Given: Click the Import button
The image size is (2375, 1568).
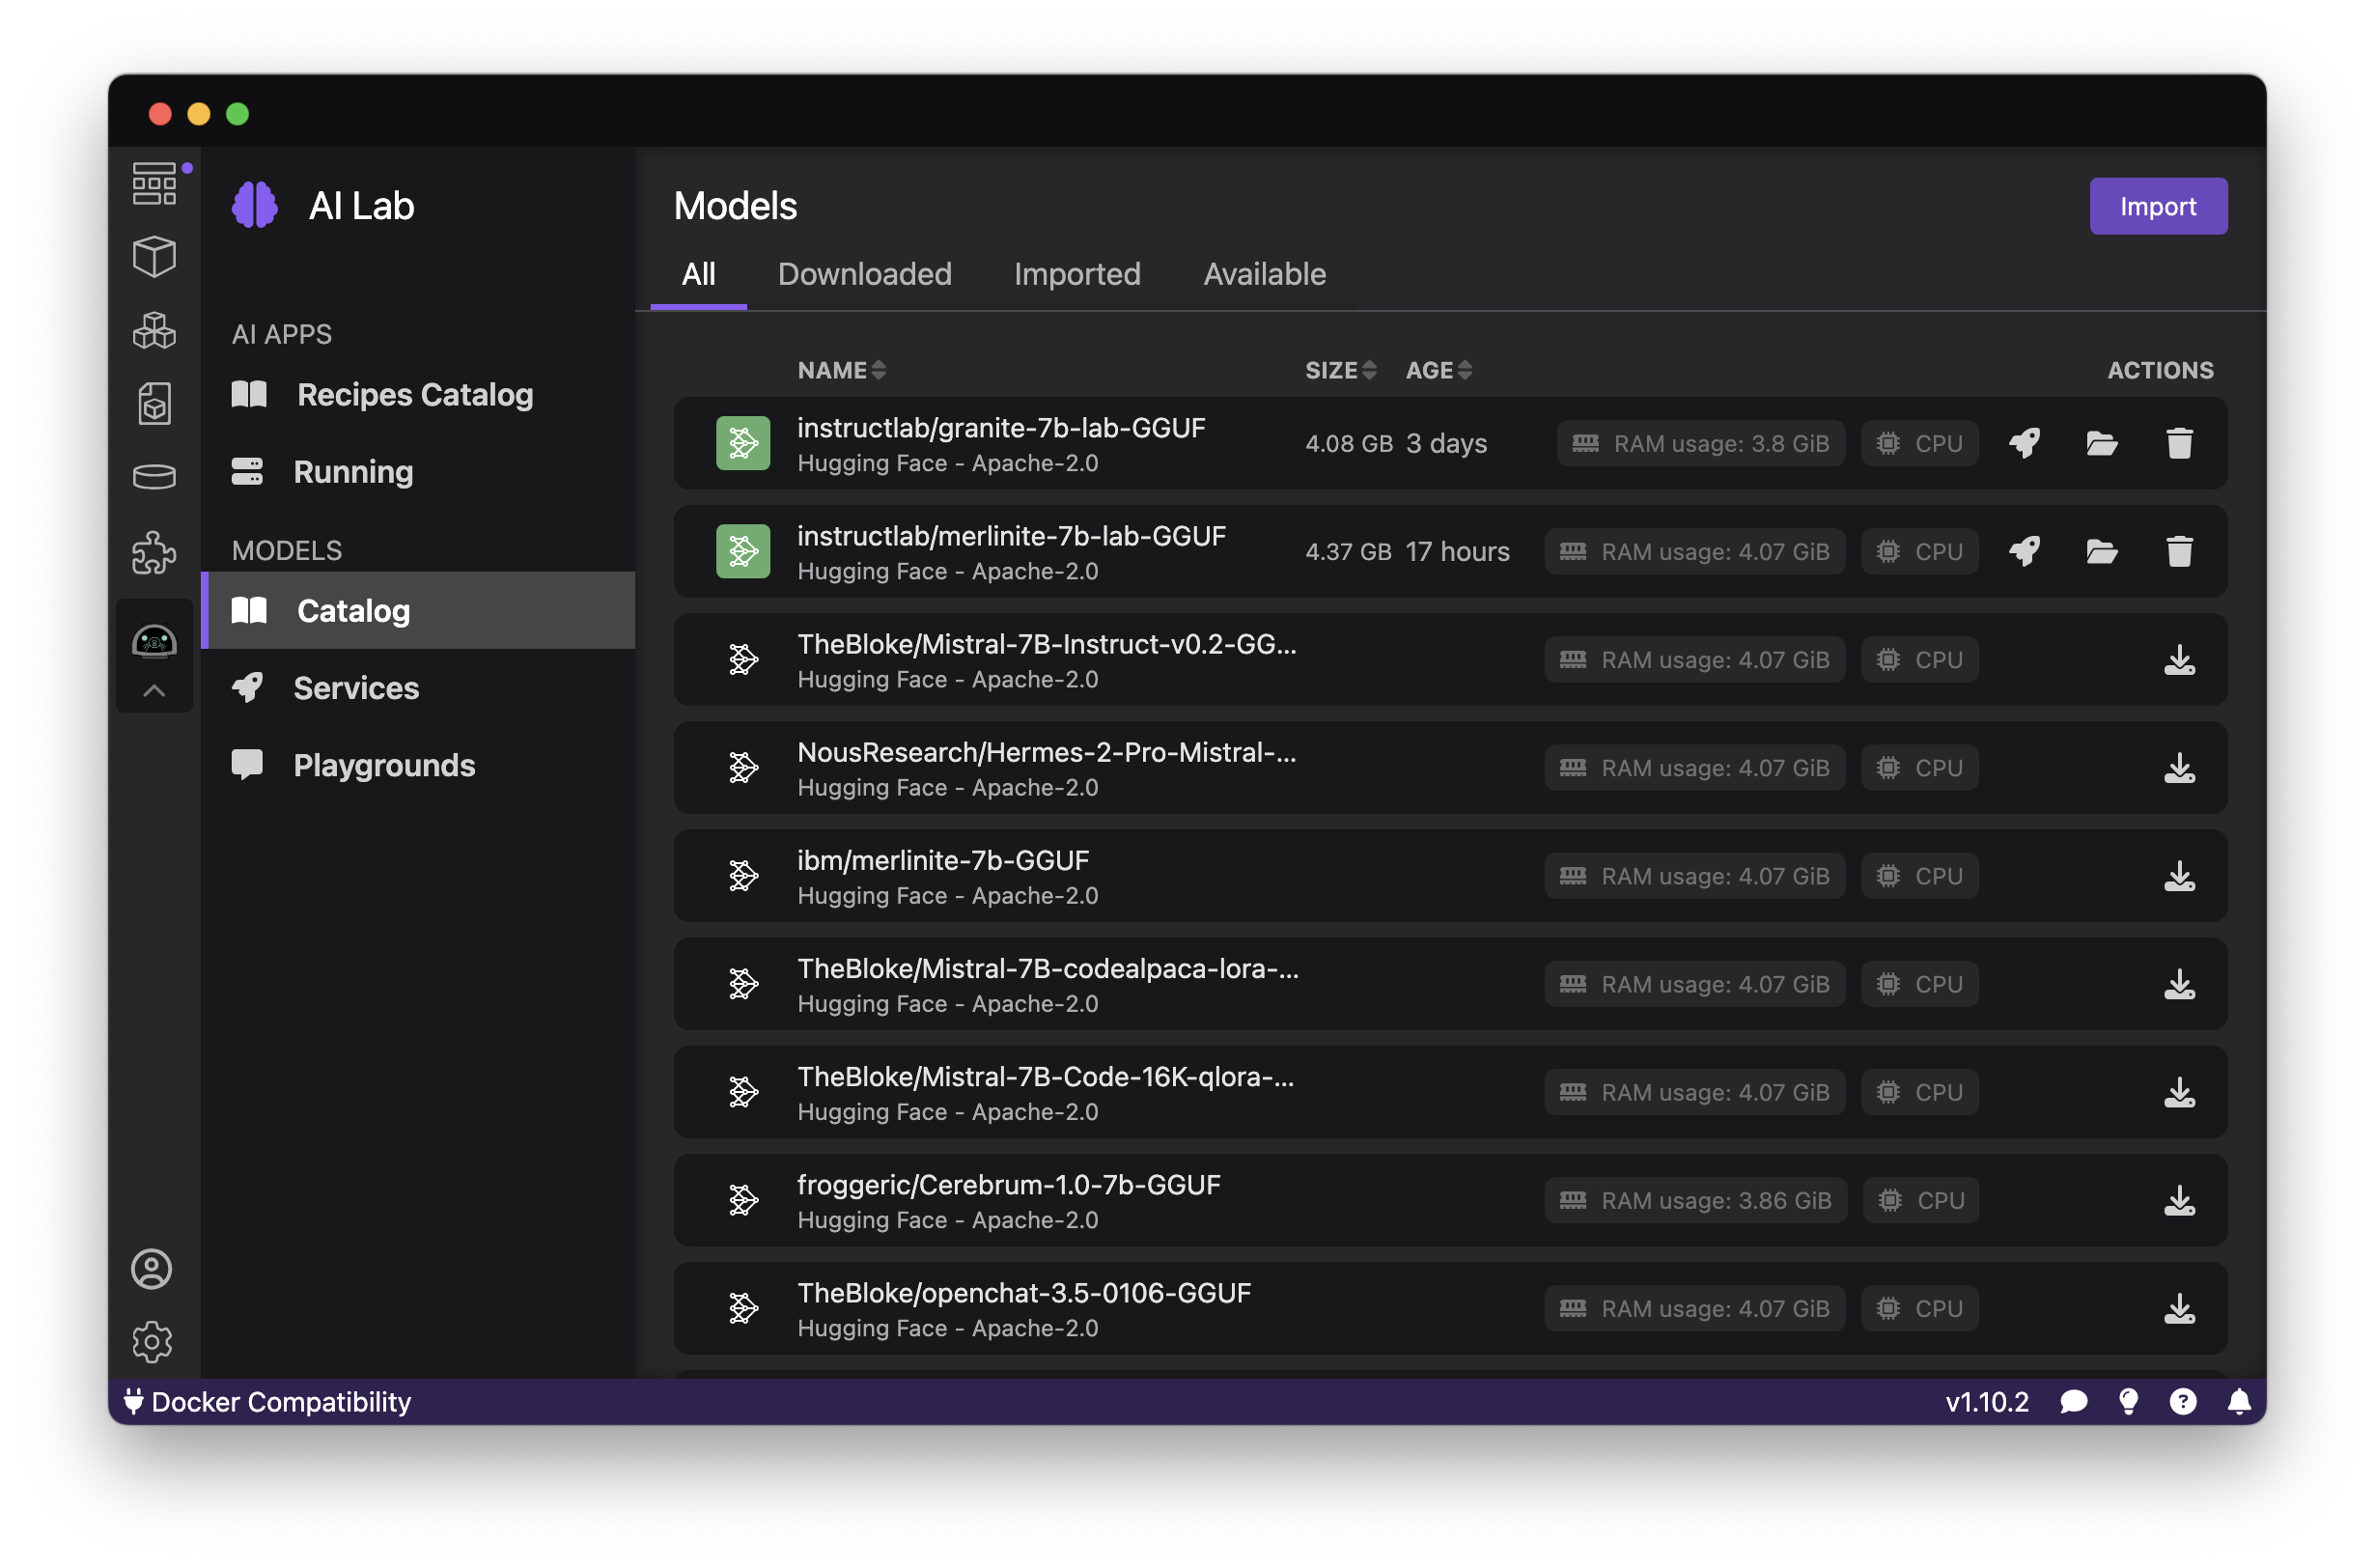Looking at the screenshot, I should point(2157,206).
